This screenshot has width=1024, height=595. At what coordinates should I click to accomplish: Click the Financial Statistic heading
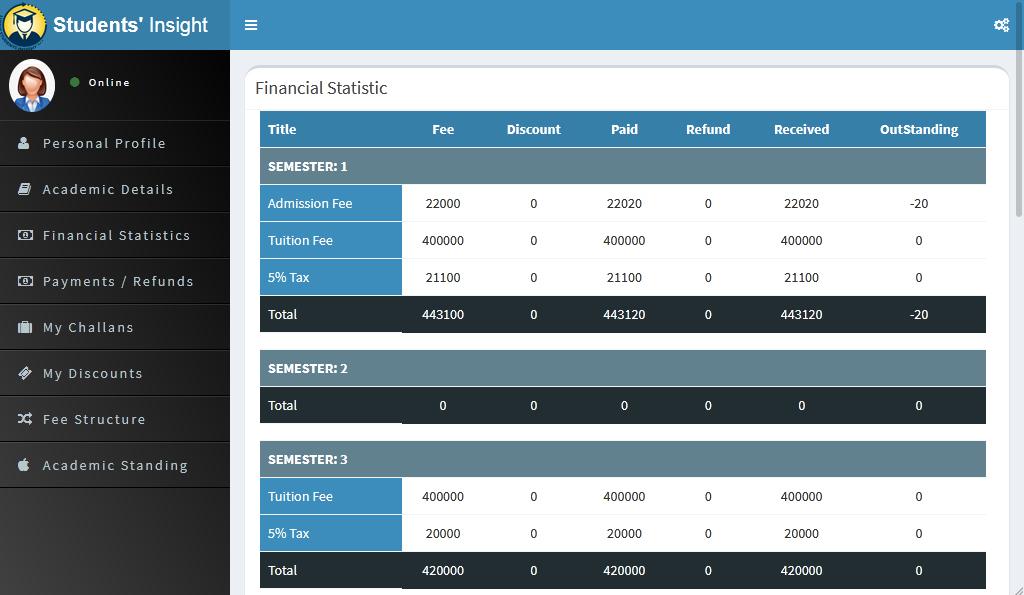tap(321, 88)
